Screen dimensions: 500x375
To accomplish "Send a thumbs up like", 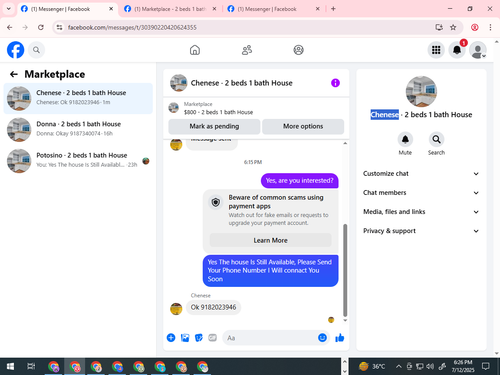I will 340,338.
